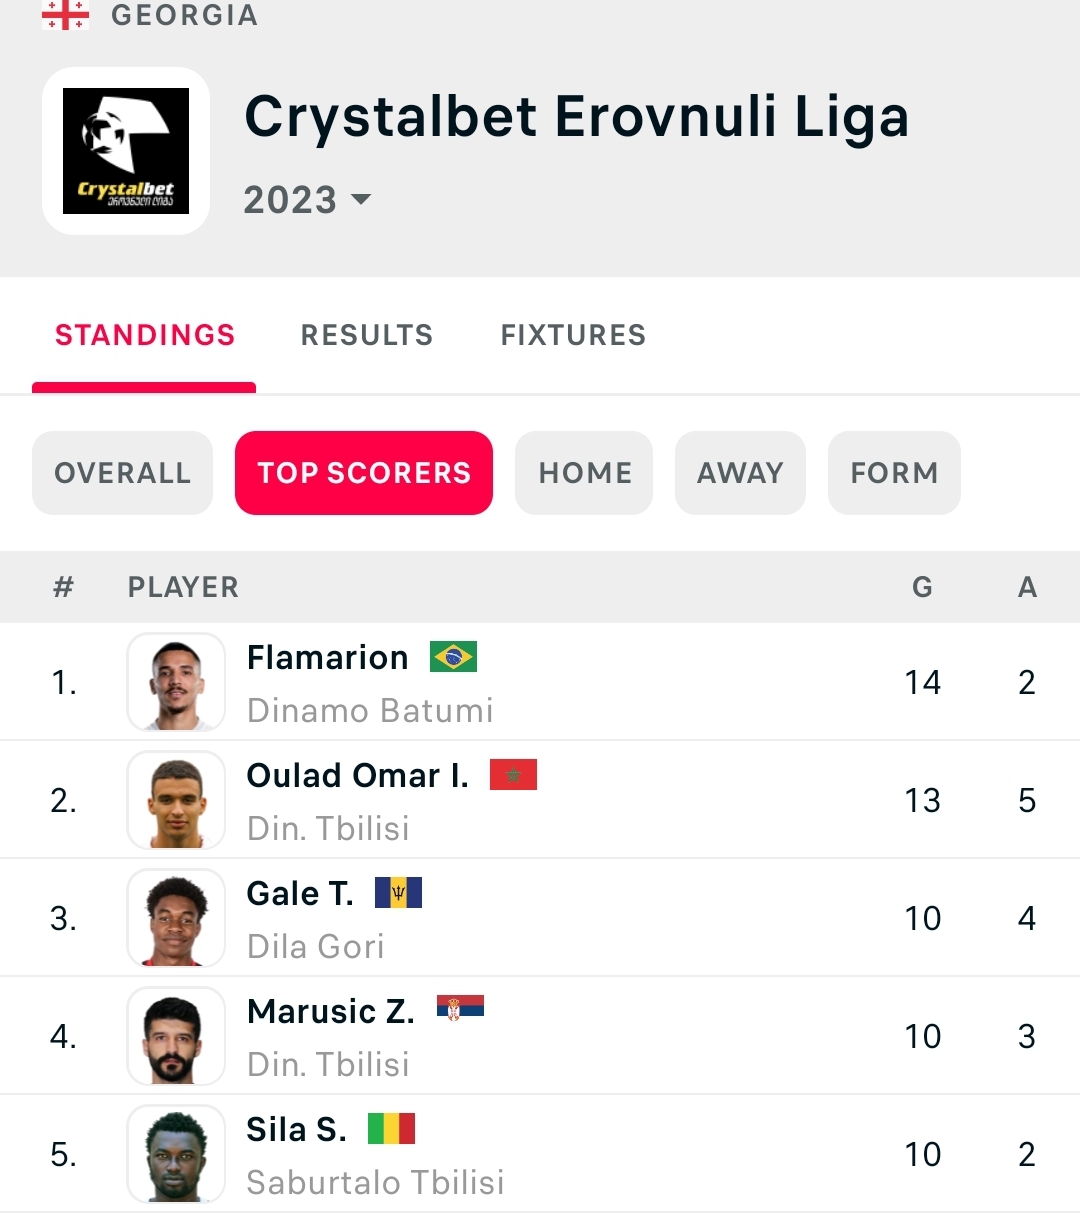
Task: Select the Home filter pill
Action: tap(585, 473)
